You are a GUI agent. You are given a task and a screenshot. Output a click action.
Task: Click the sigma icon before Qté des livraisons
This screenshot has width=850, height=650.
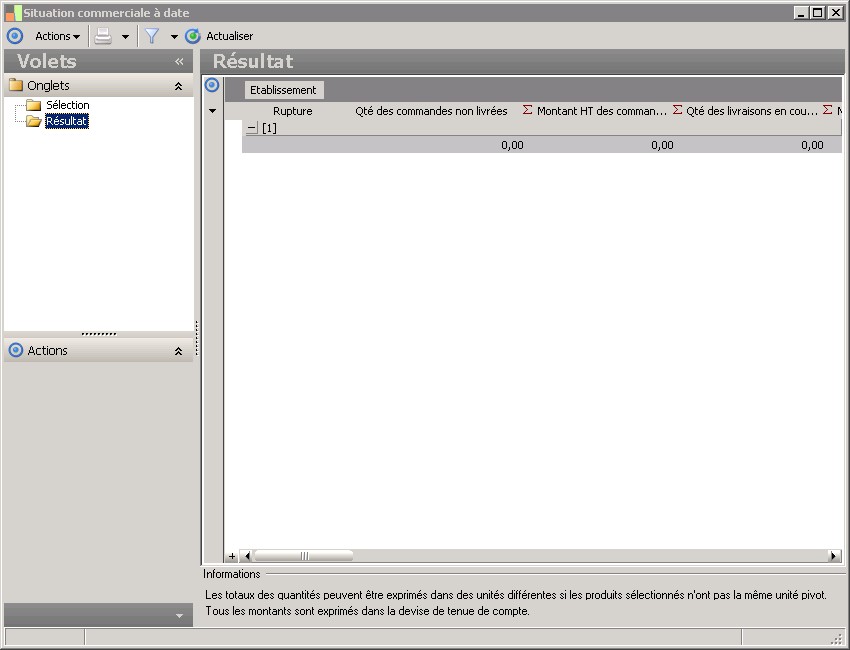coord(677,111)
